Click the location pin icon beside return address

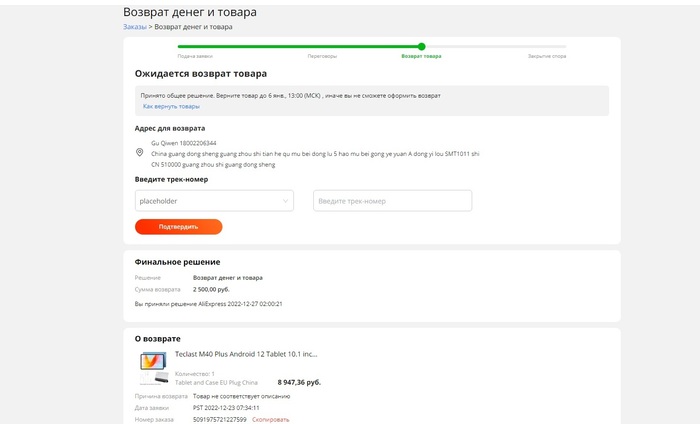[139, 153]
